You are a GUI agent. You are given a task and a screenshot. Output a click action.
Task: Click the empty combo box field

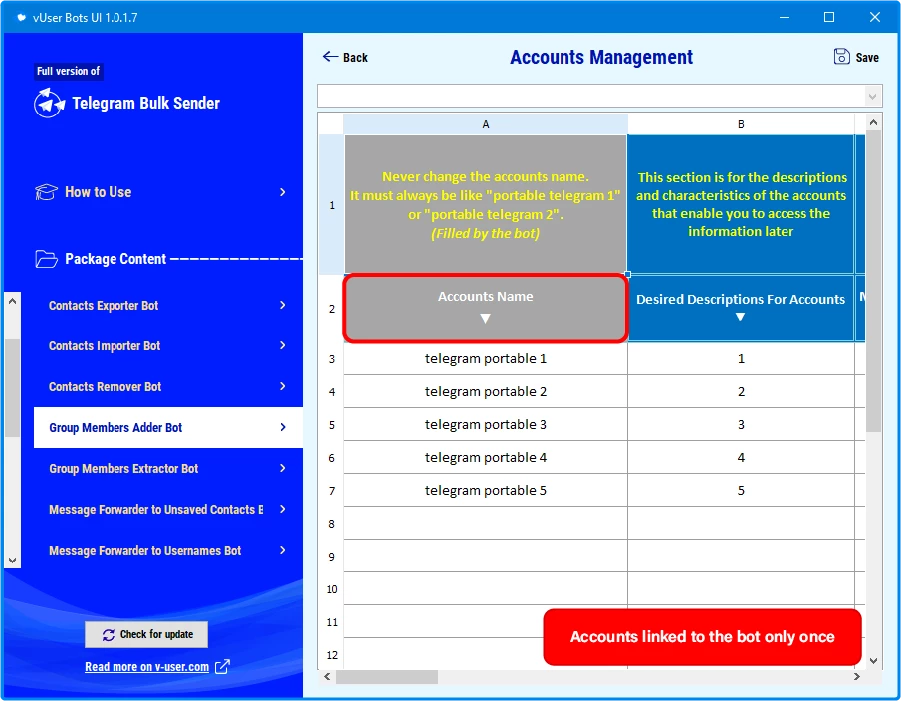(x=591, y=96)
